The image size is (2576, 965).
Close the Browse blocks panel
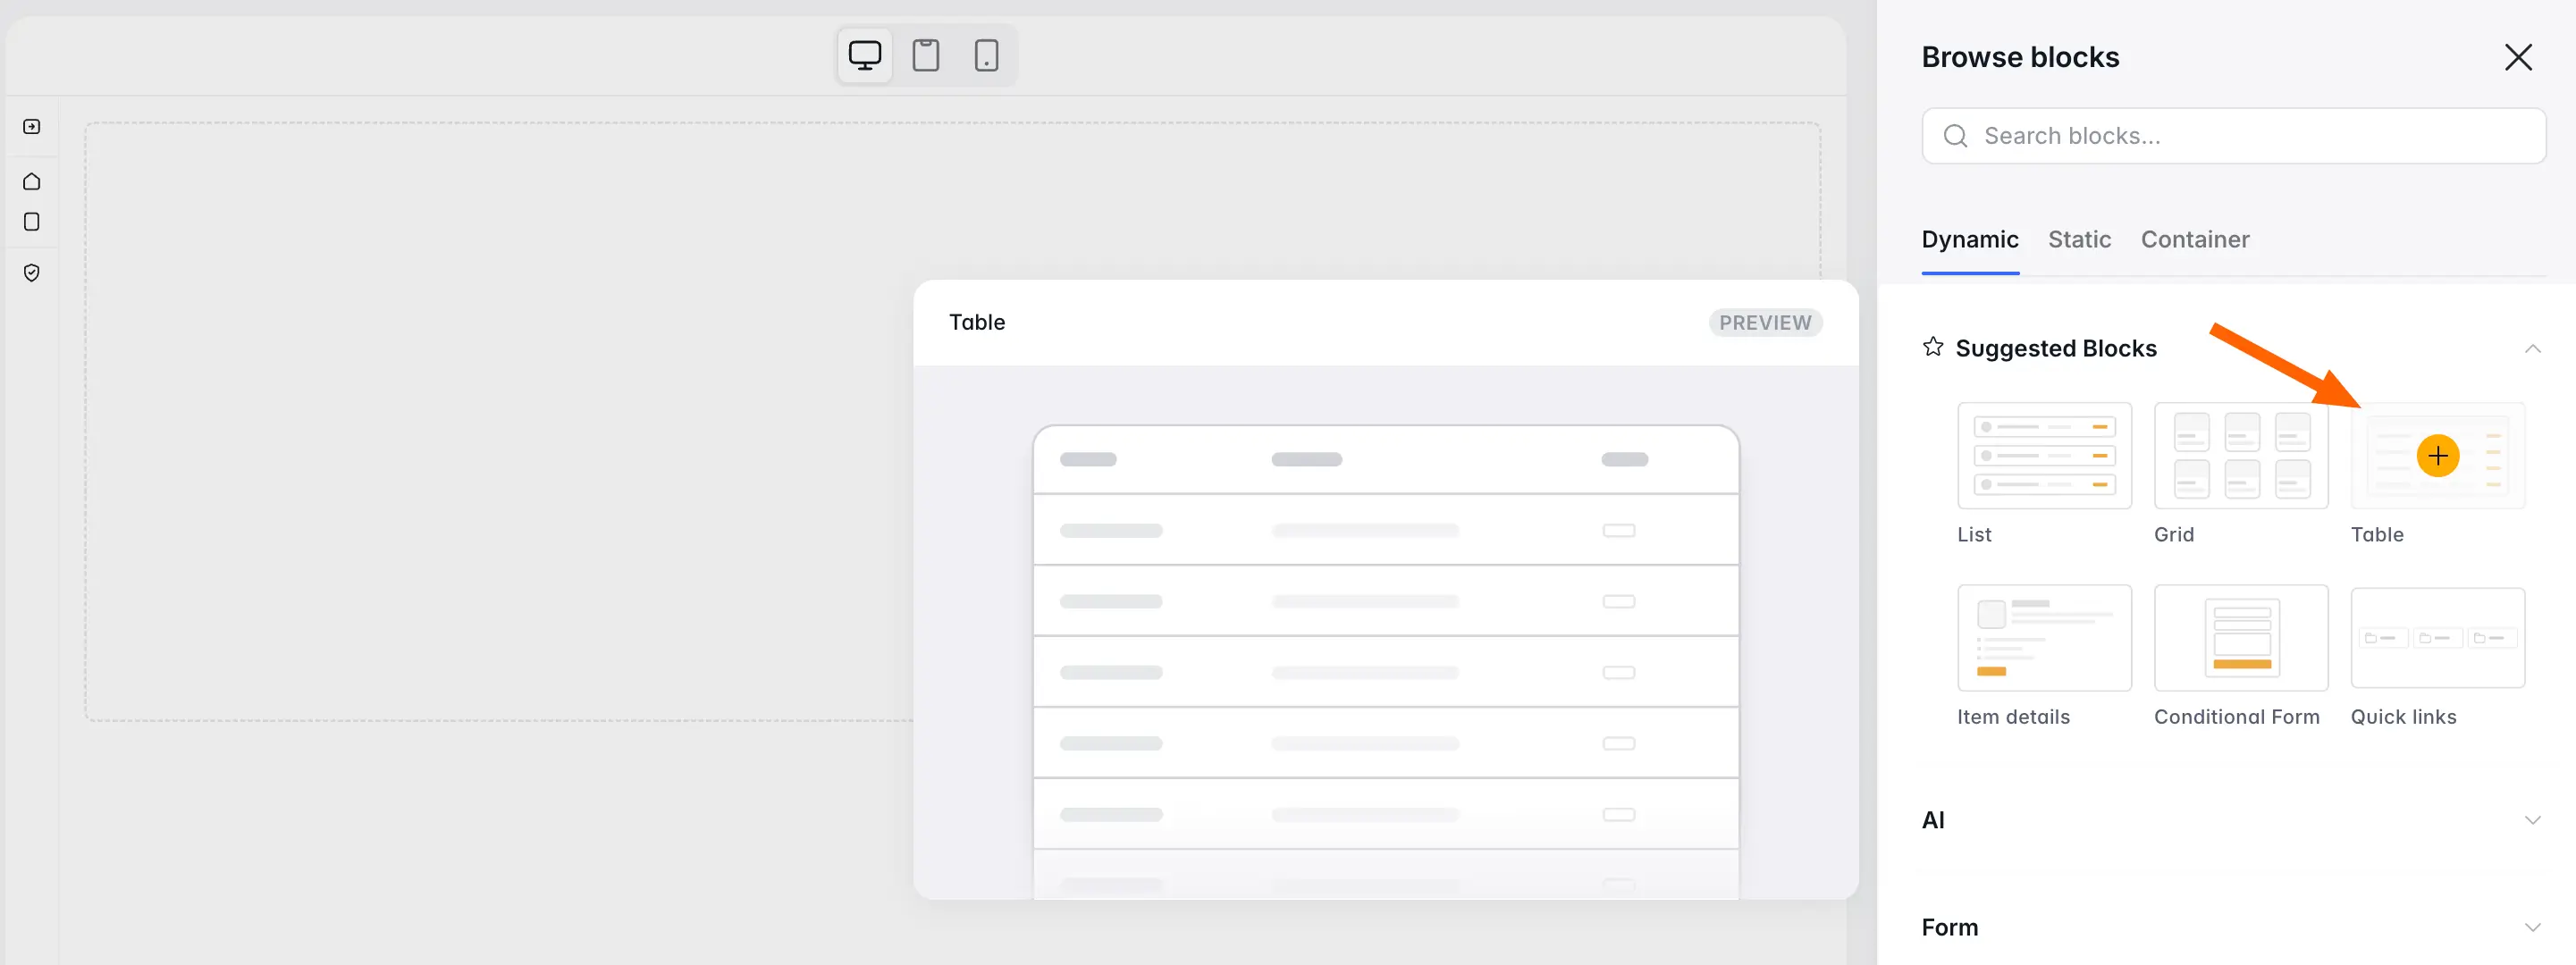(2517, 57)
